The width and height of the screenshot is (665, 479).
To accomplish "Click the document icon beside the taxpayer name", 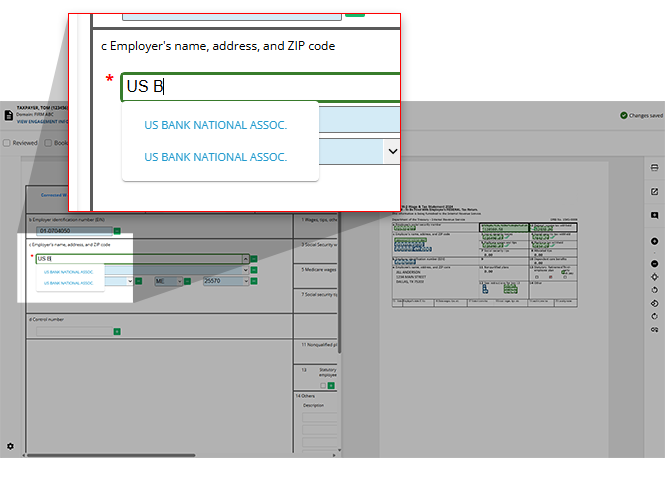I will click(x=8, y=115).
